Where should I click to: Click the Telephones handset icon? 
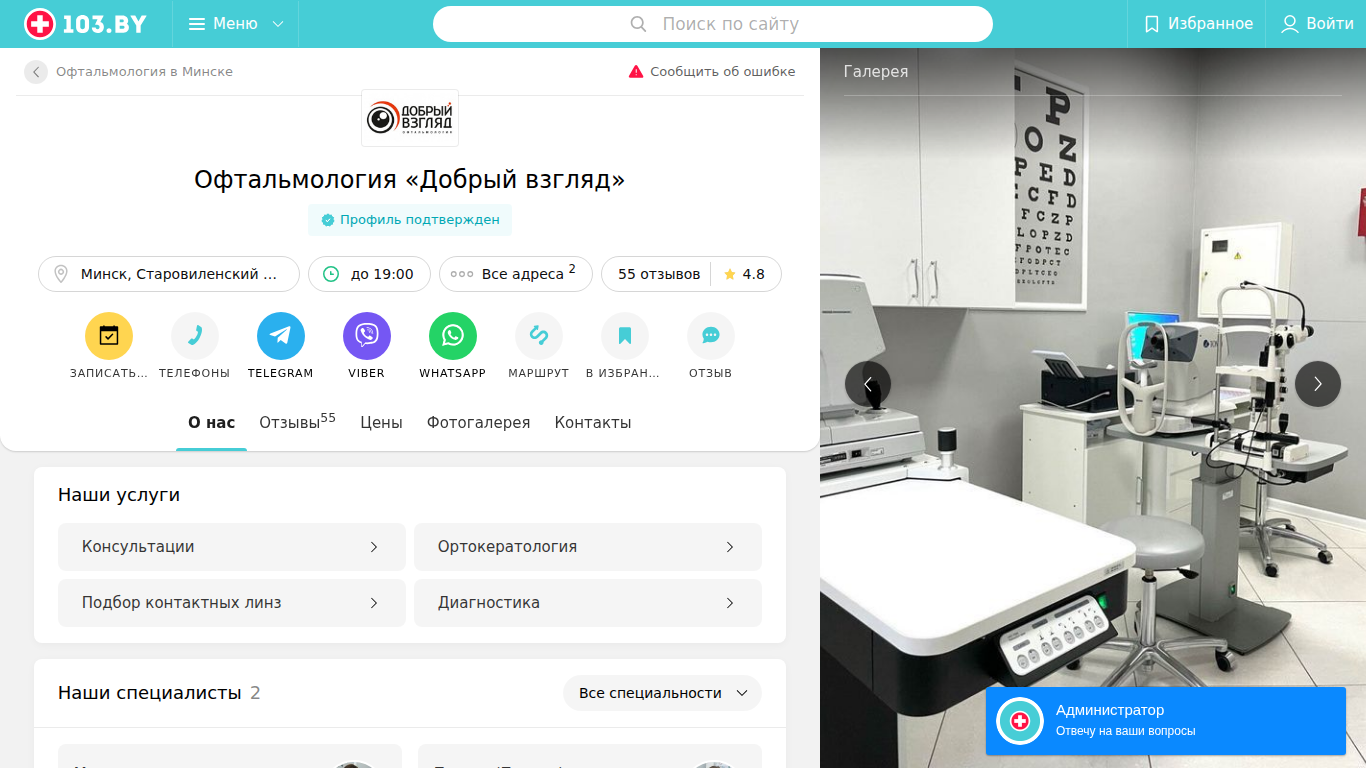[195, 336]
